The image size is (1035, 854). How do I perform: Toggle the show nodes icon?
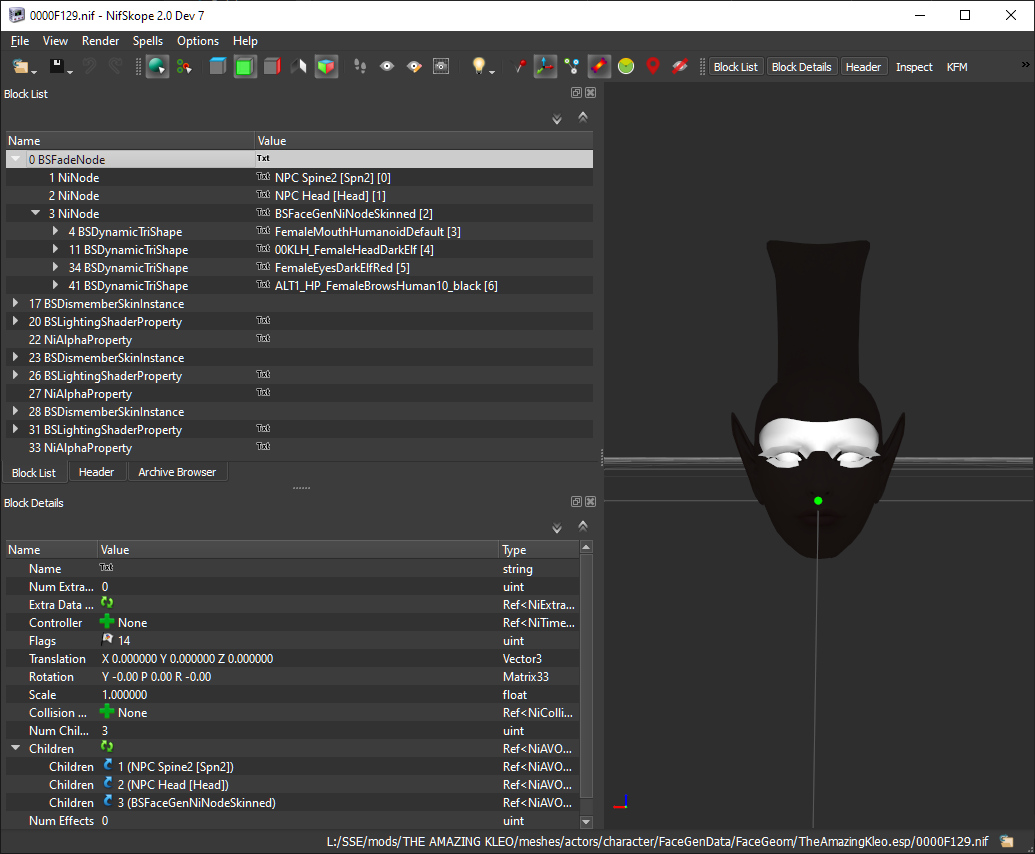[x=572, y=67]
